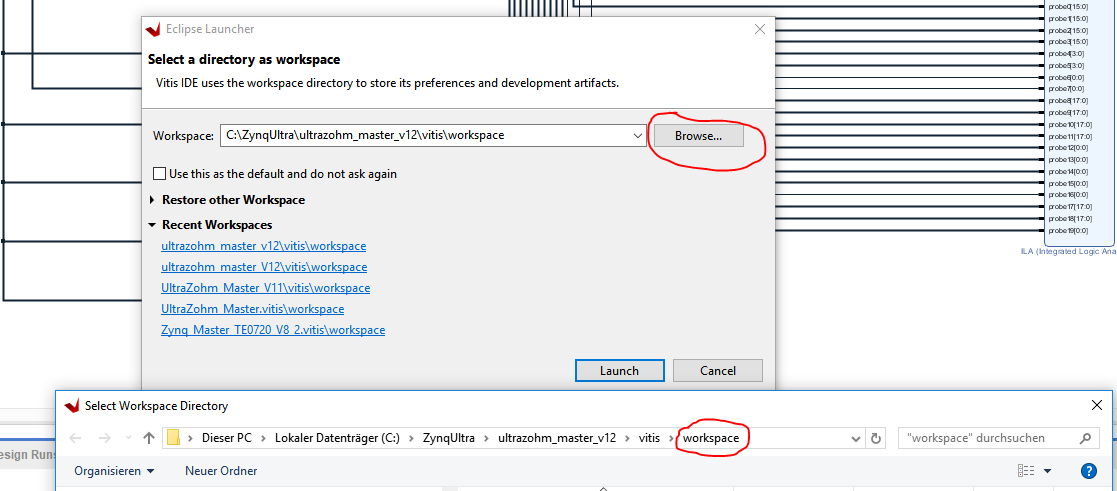This screenshot has width=1117, height=491.
Task: Select the Zynq_Master_TE0720_V8_2 workspace link
Action: (x=272, y=330)
